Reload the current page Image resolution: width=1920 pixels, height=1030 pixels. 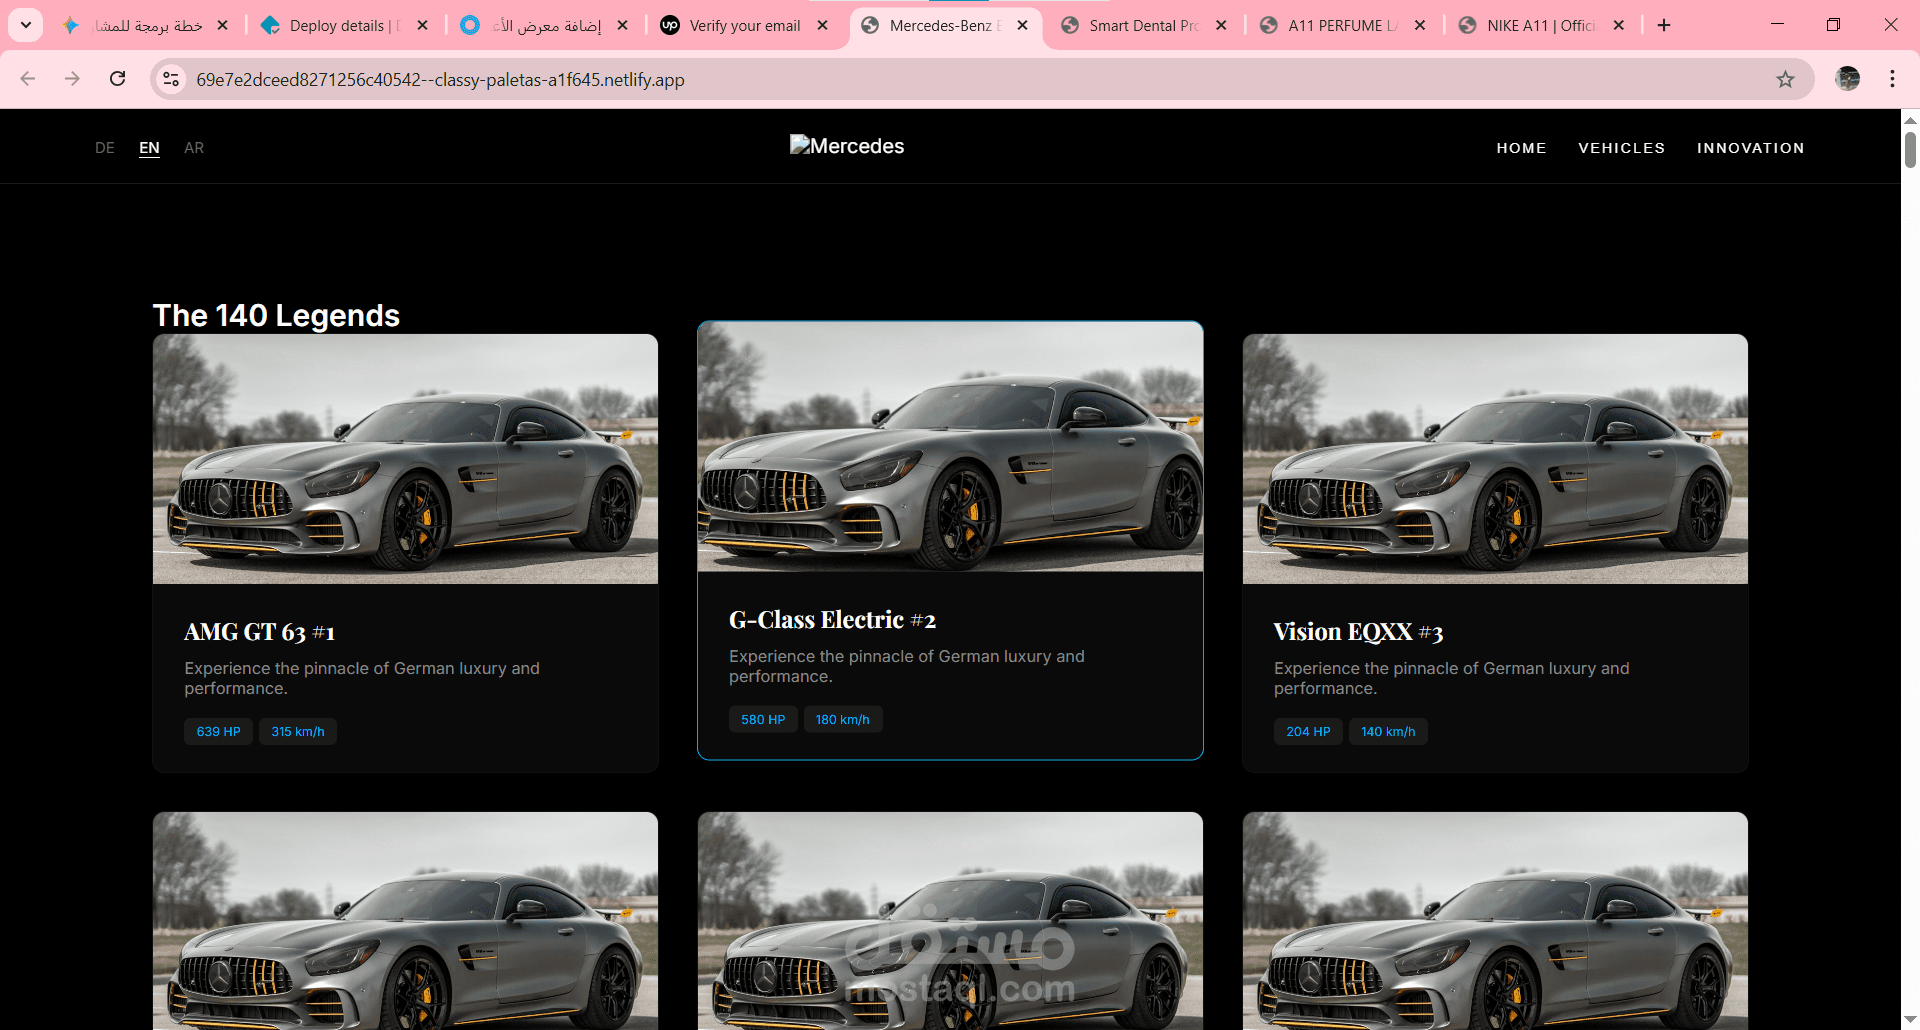click(118, 79)
